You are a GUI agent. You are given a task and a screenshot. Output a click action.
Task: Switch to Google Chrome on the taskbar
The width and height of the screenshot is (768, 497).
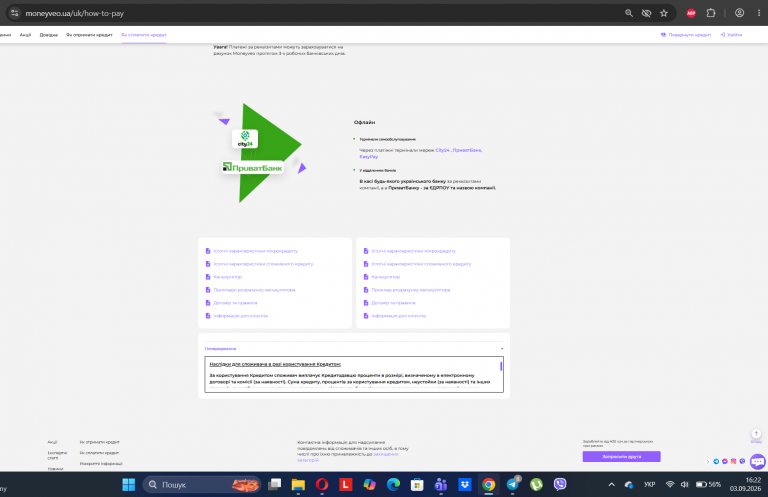[x=488, y=485]
